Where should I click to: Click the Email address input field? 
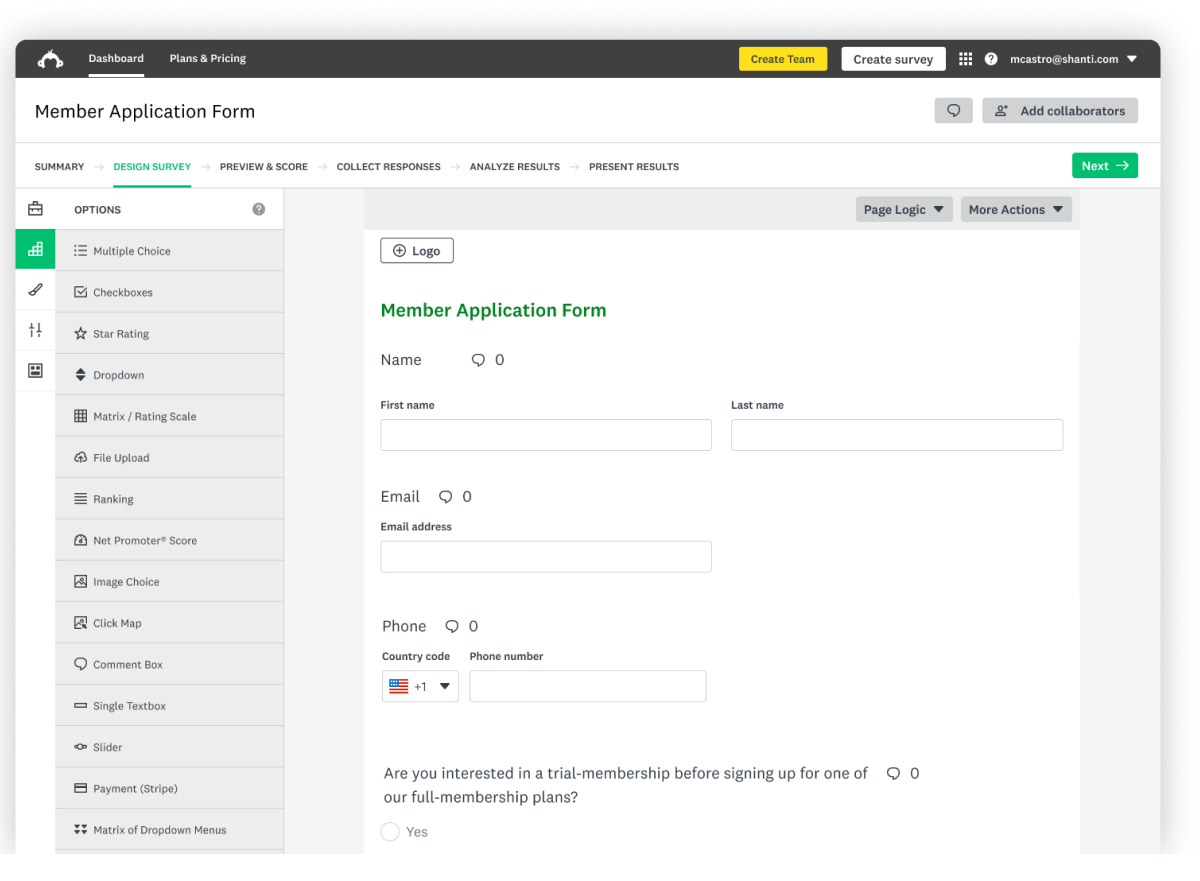coord(546,557)
